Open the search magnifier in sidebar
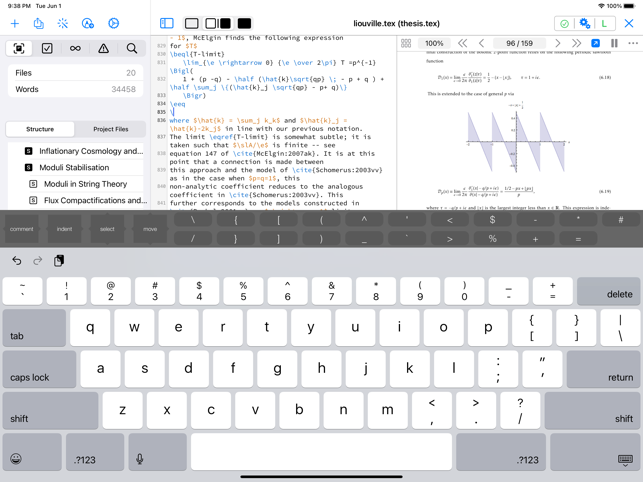This screenshot has height=482, width=643. 131,48
